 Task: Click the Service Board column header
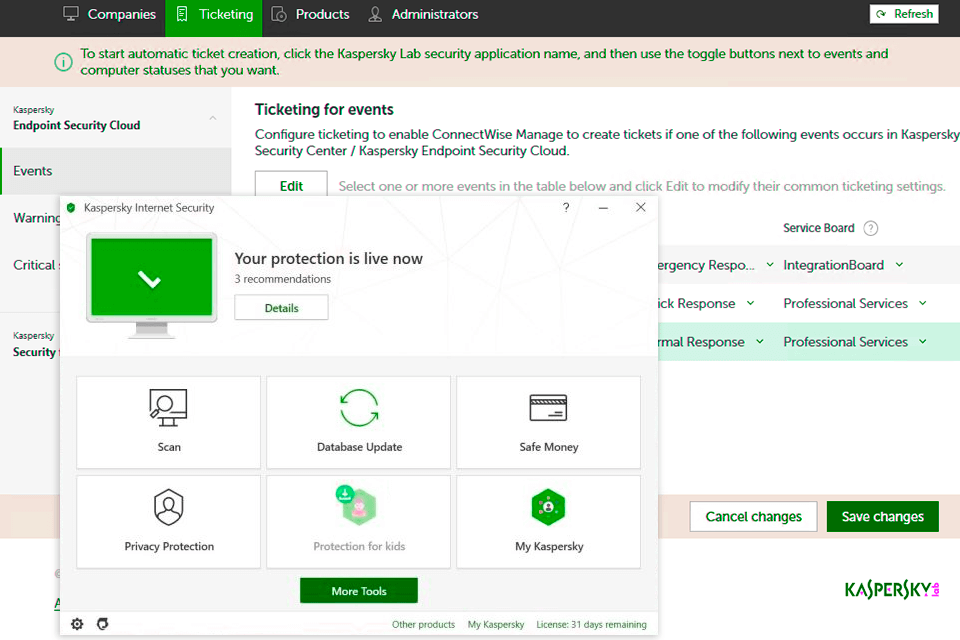[x=819, y=228]
